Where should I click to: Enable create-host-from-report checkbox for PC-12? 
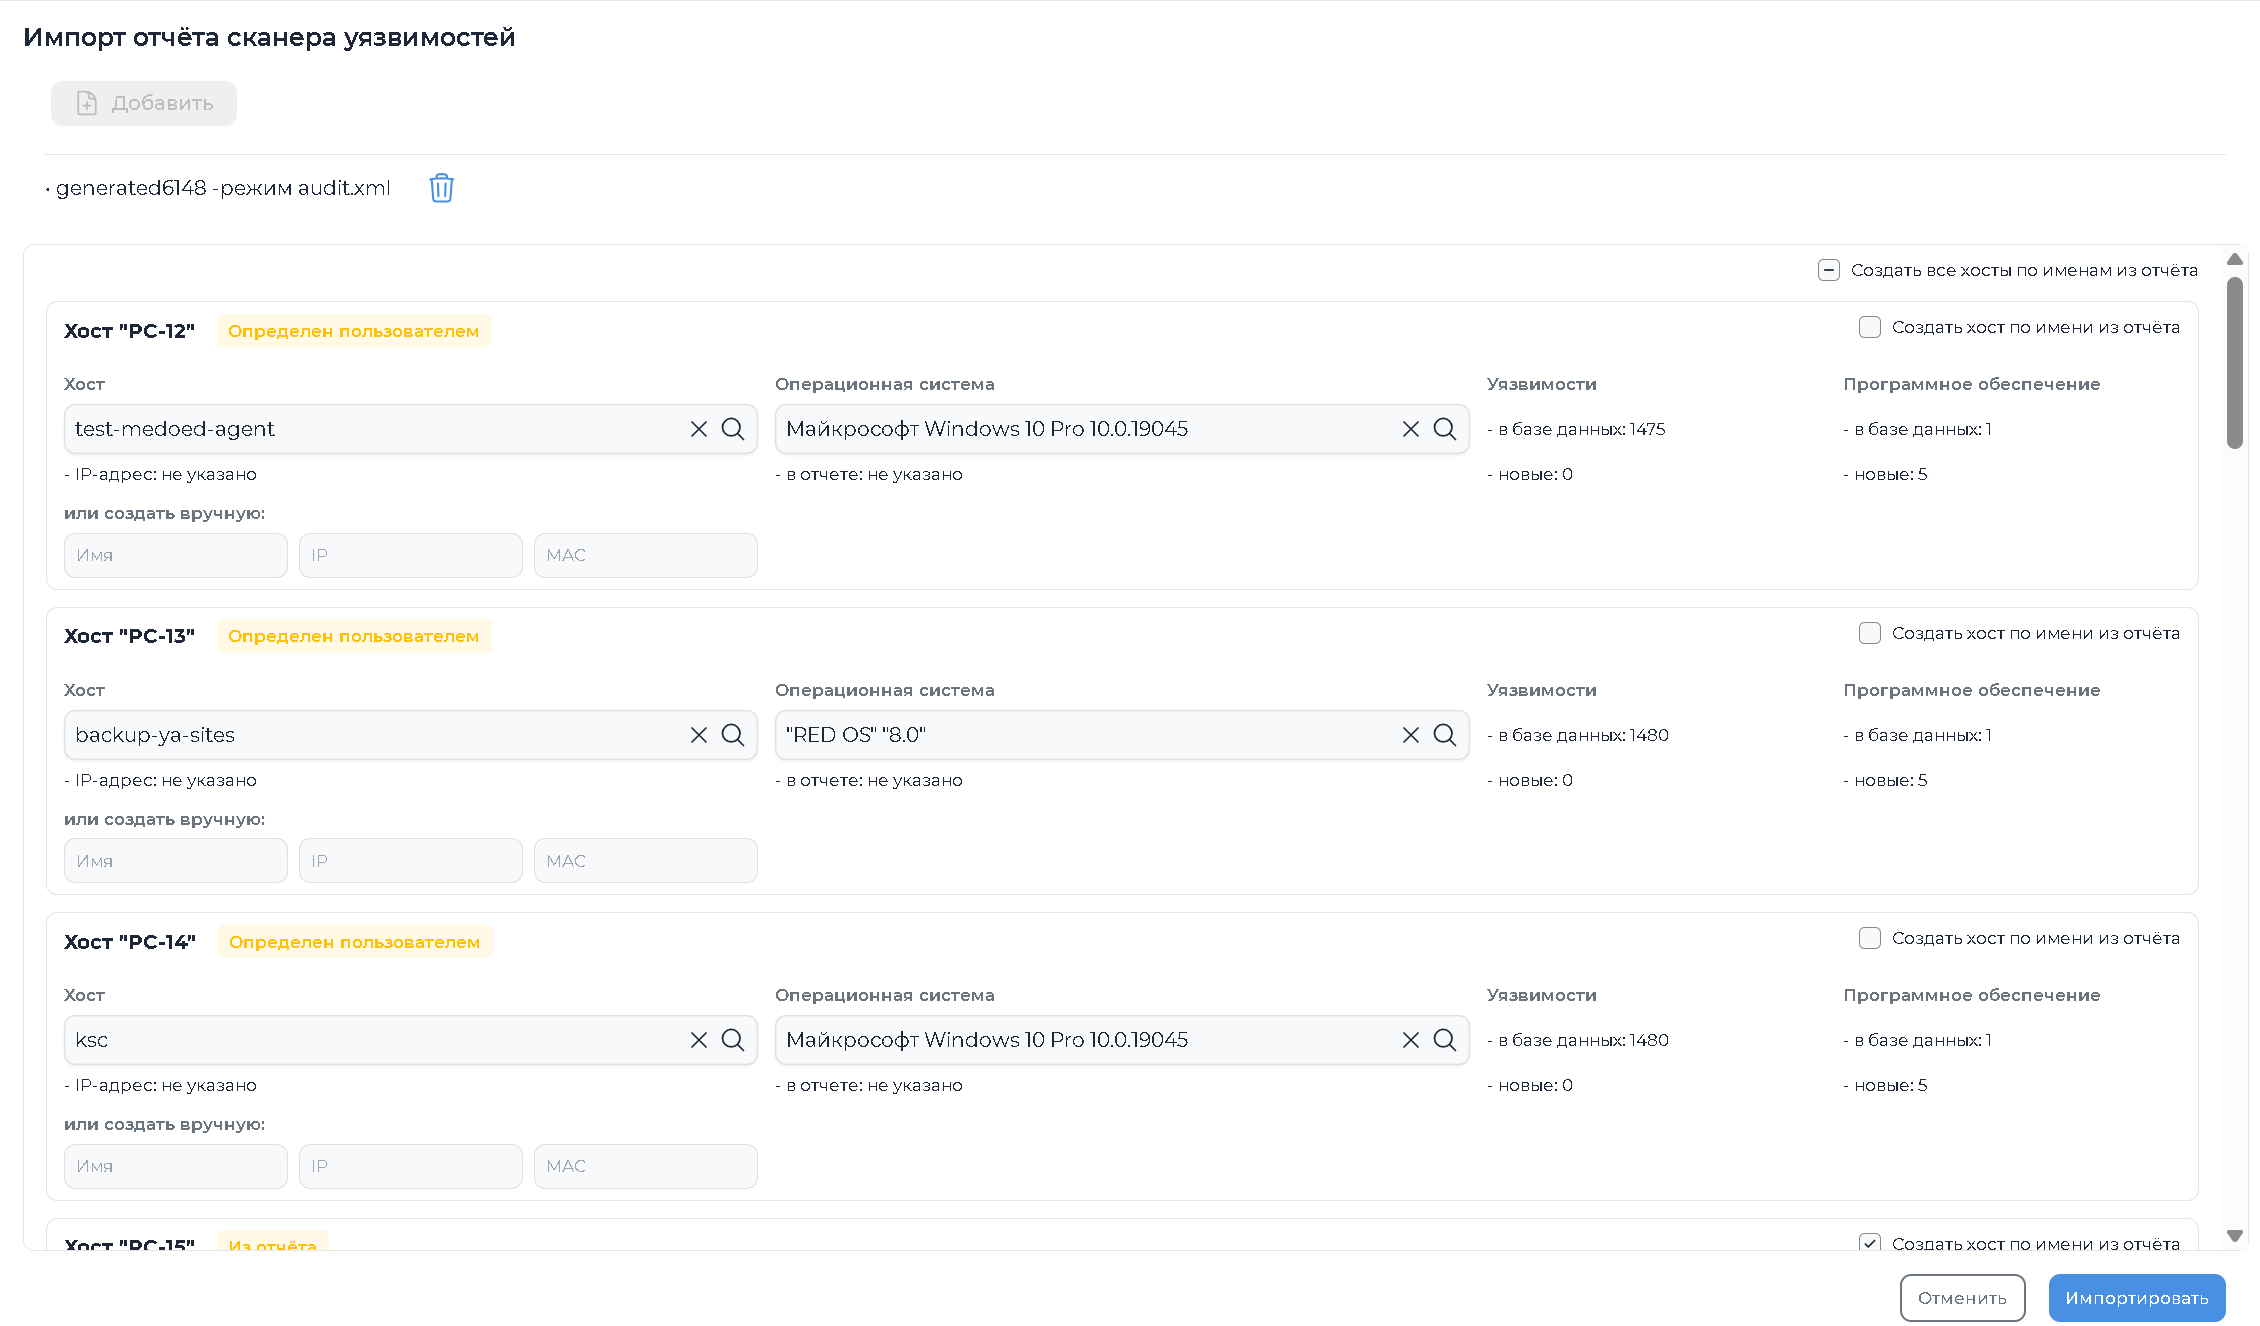coord(1869,327)
